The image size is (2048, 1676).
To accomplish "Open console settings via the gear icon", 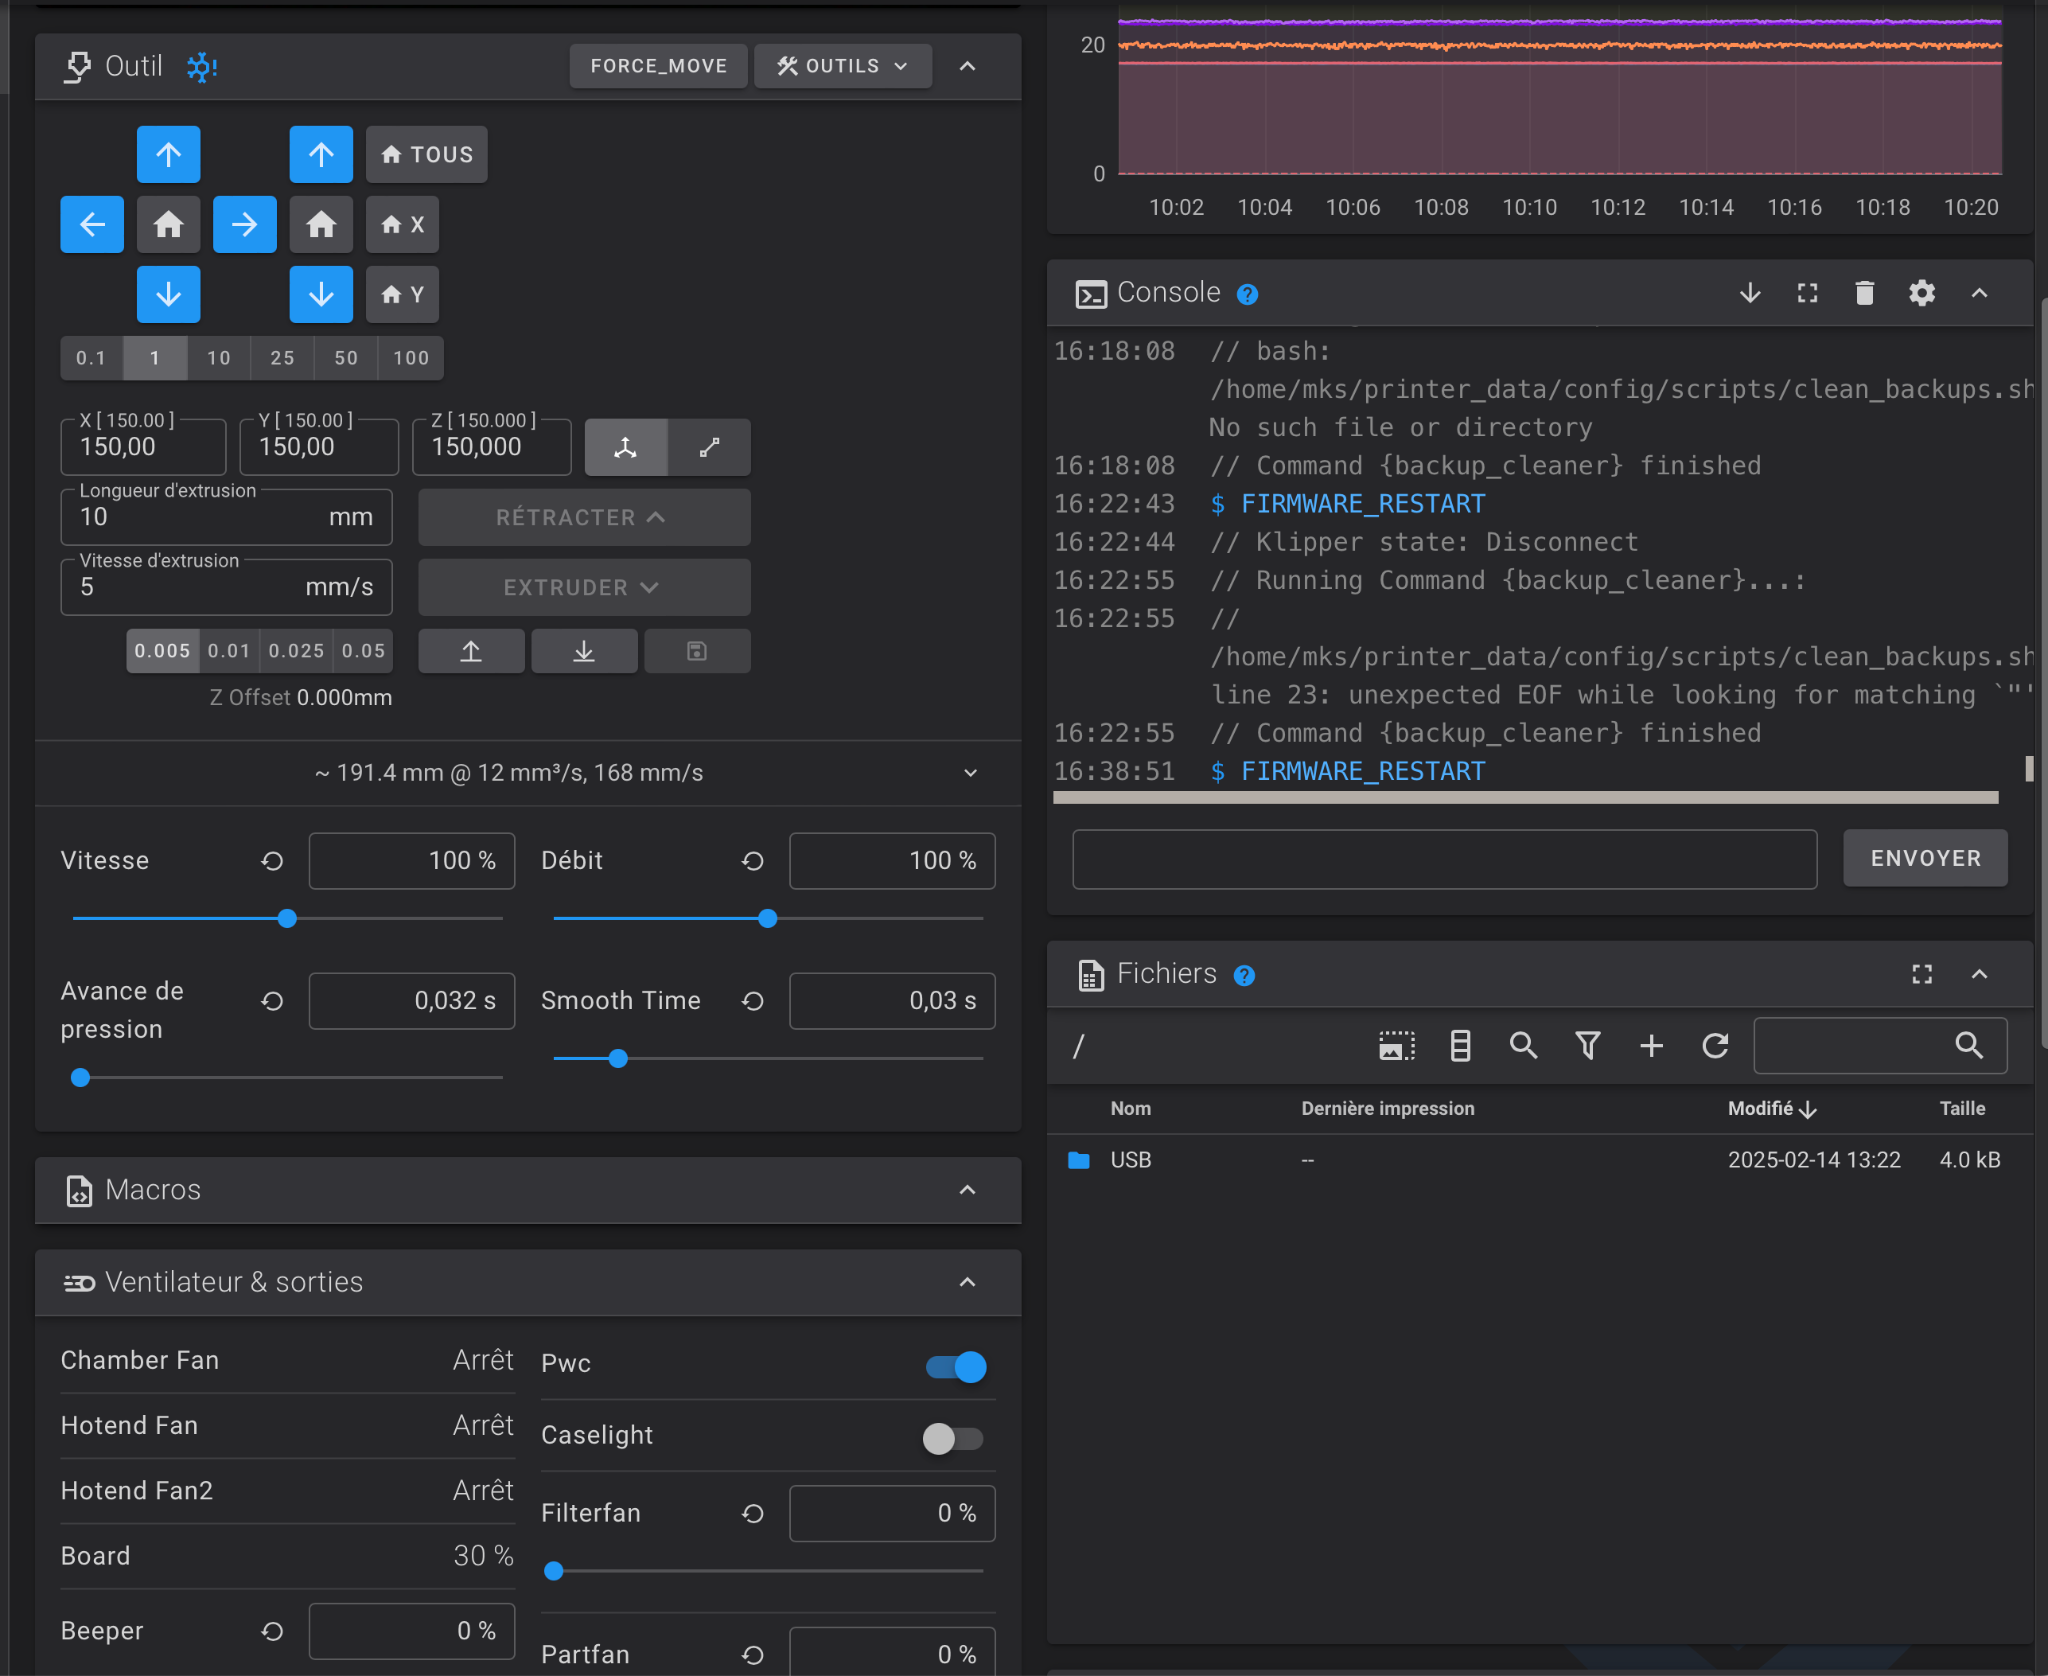I will (1921, 293).
